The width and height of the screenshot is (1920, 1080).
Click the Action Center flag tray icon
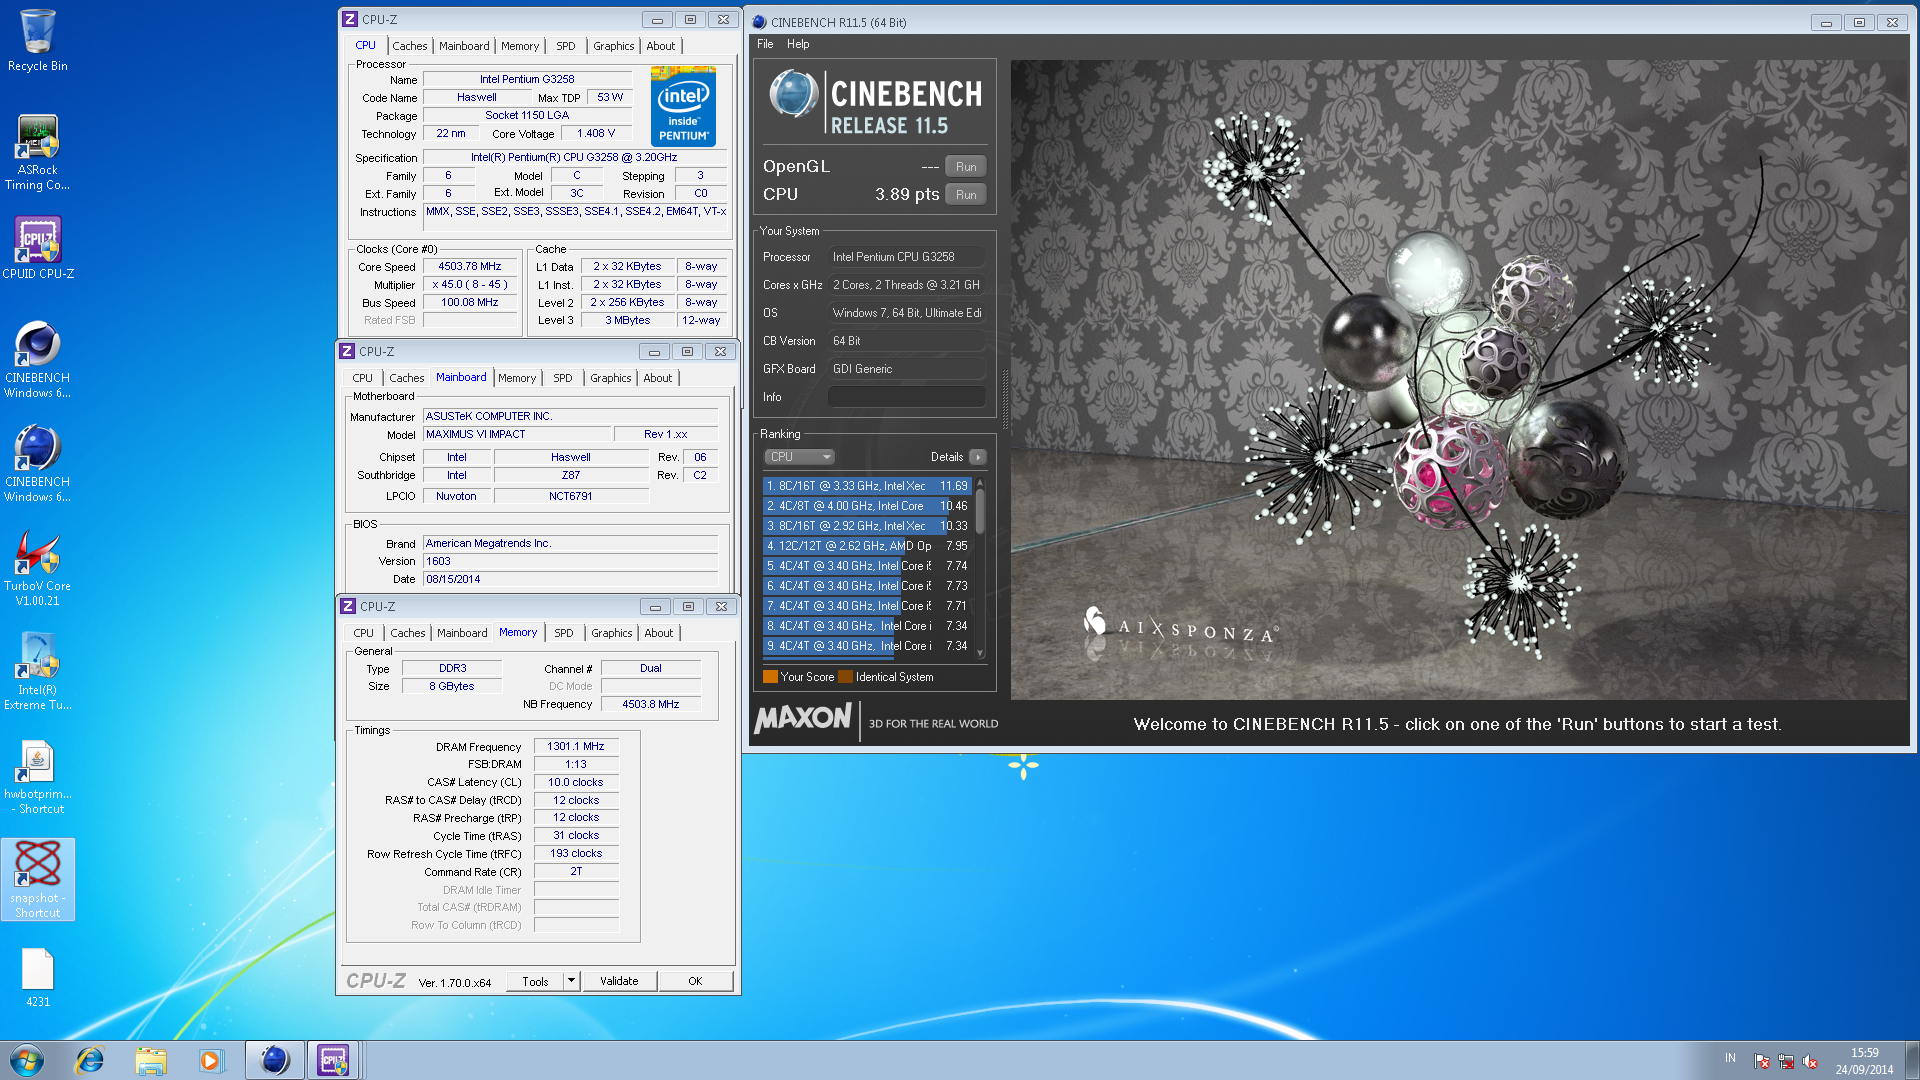click(x=1762, y=1061)
